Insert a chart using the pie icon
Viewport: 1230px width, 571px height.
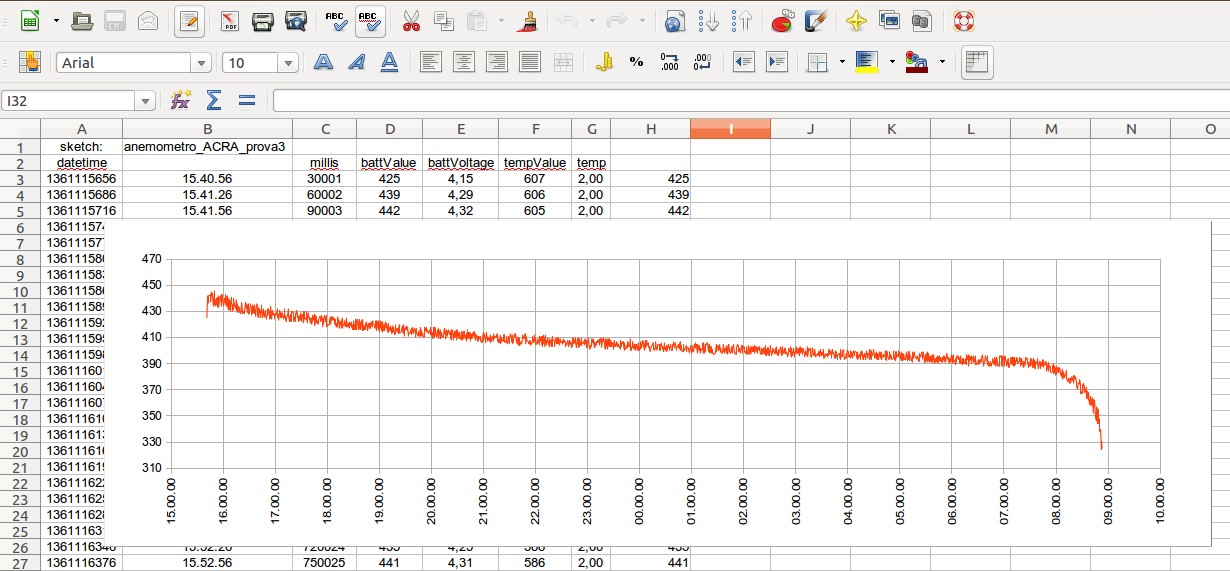pos(784,20)
